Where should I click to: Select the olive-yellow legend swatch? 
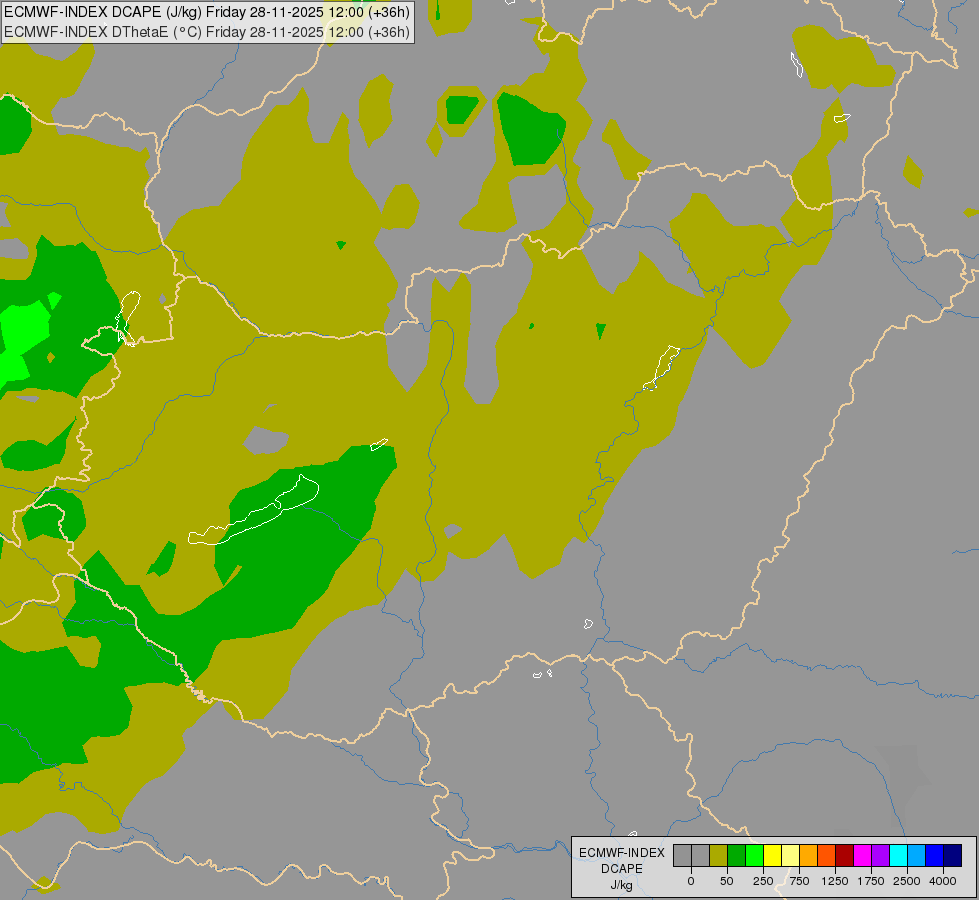[x=718, y=856]
